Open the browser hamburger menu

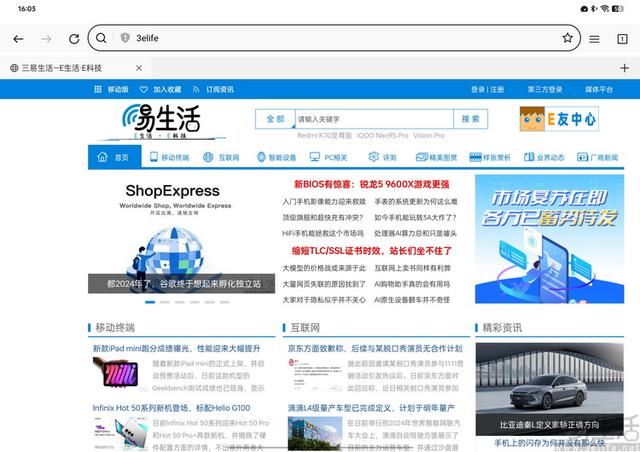coord(594,38)
